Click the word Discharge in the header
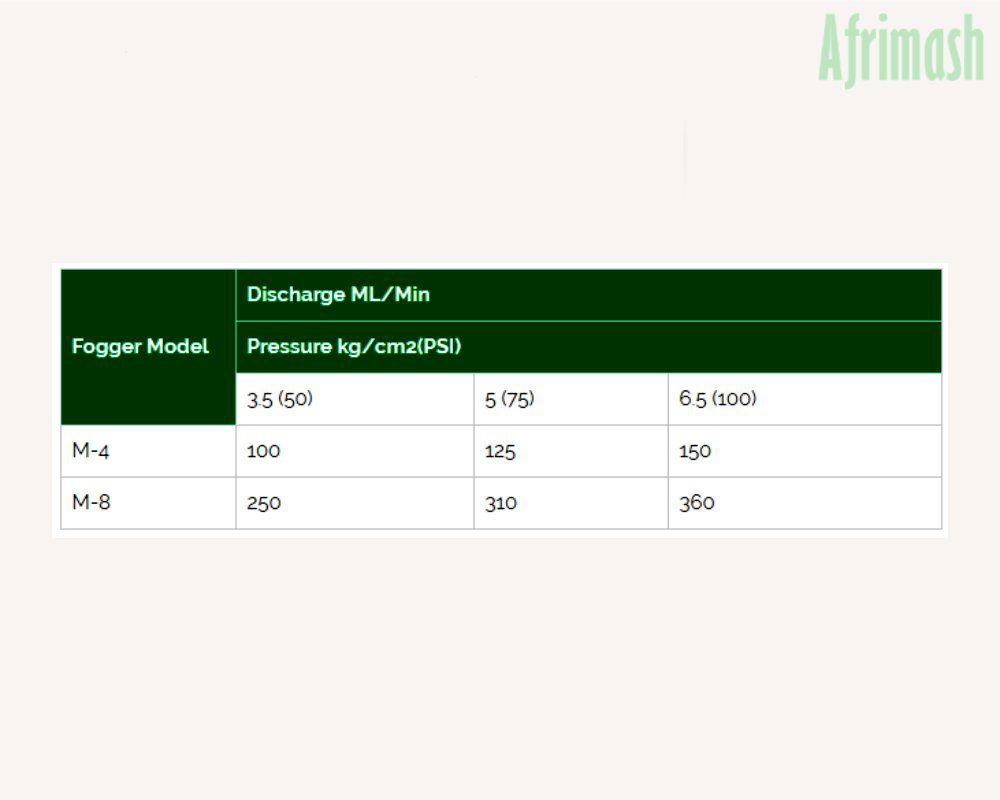The image size is (1000, 800). click(x=296, y=294)
